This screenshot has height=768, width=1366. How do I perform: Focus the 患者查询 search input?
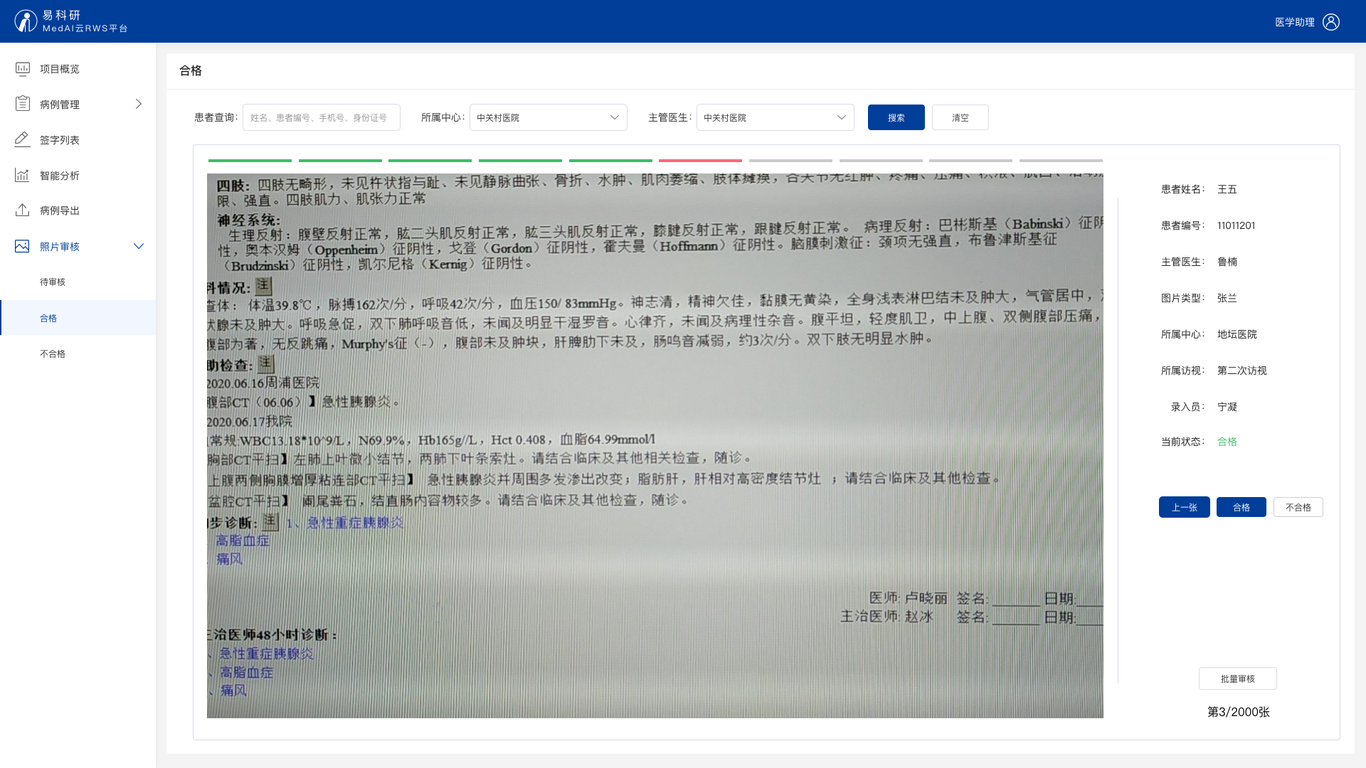321,117
